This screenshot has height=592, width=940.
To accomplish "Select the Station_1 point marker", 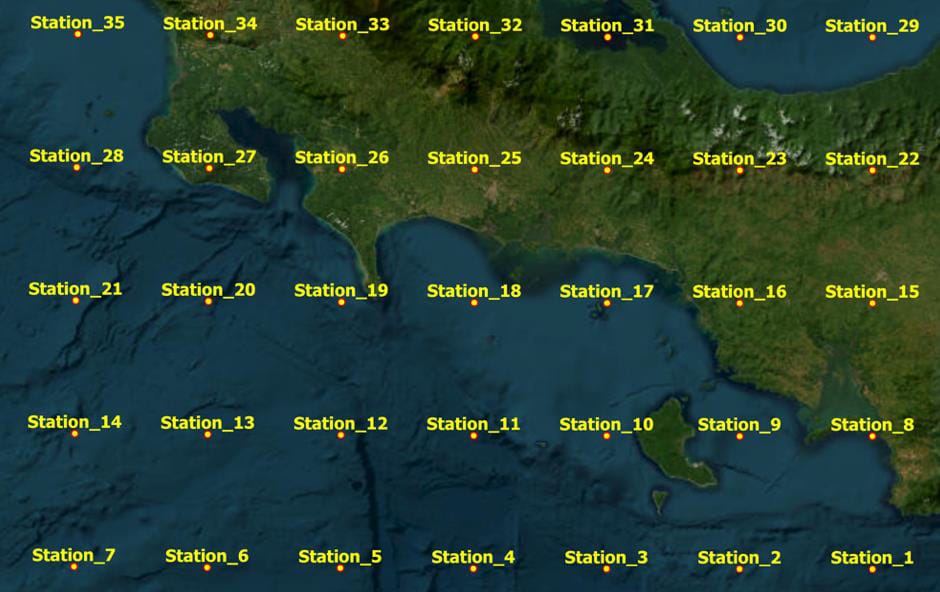I will coord(872,569).
